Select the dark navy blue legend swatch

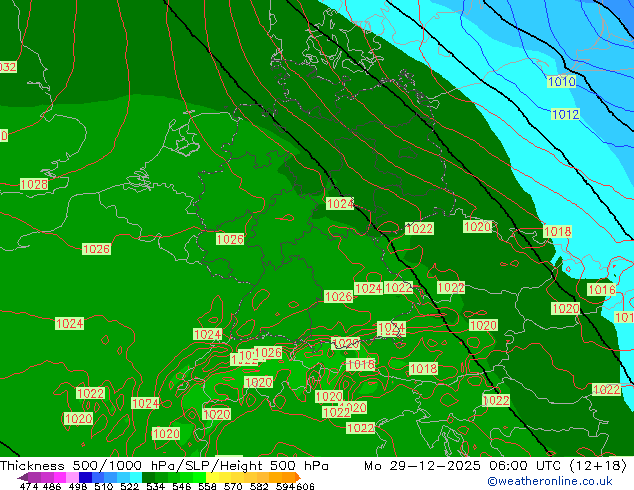tap(85, 477)
